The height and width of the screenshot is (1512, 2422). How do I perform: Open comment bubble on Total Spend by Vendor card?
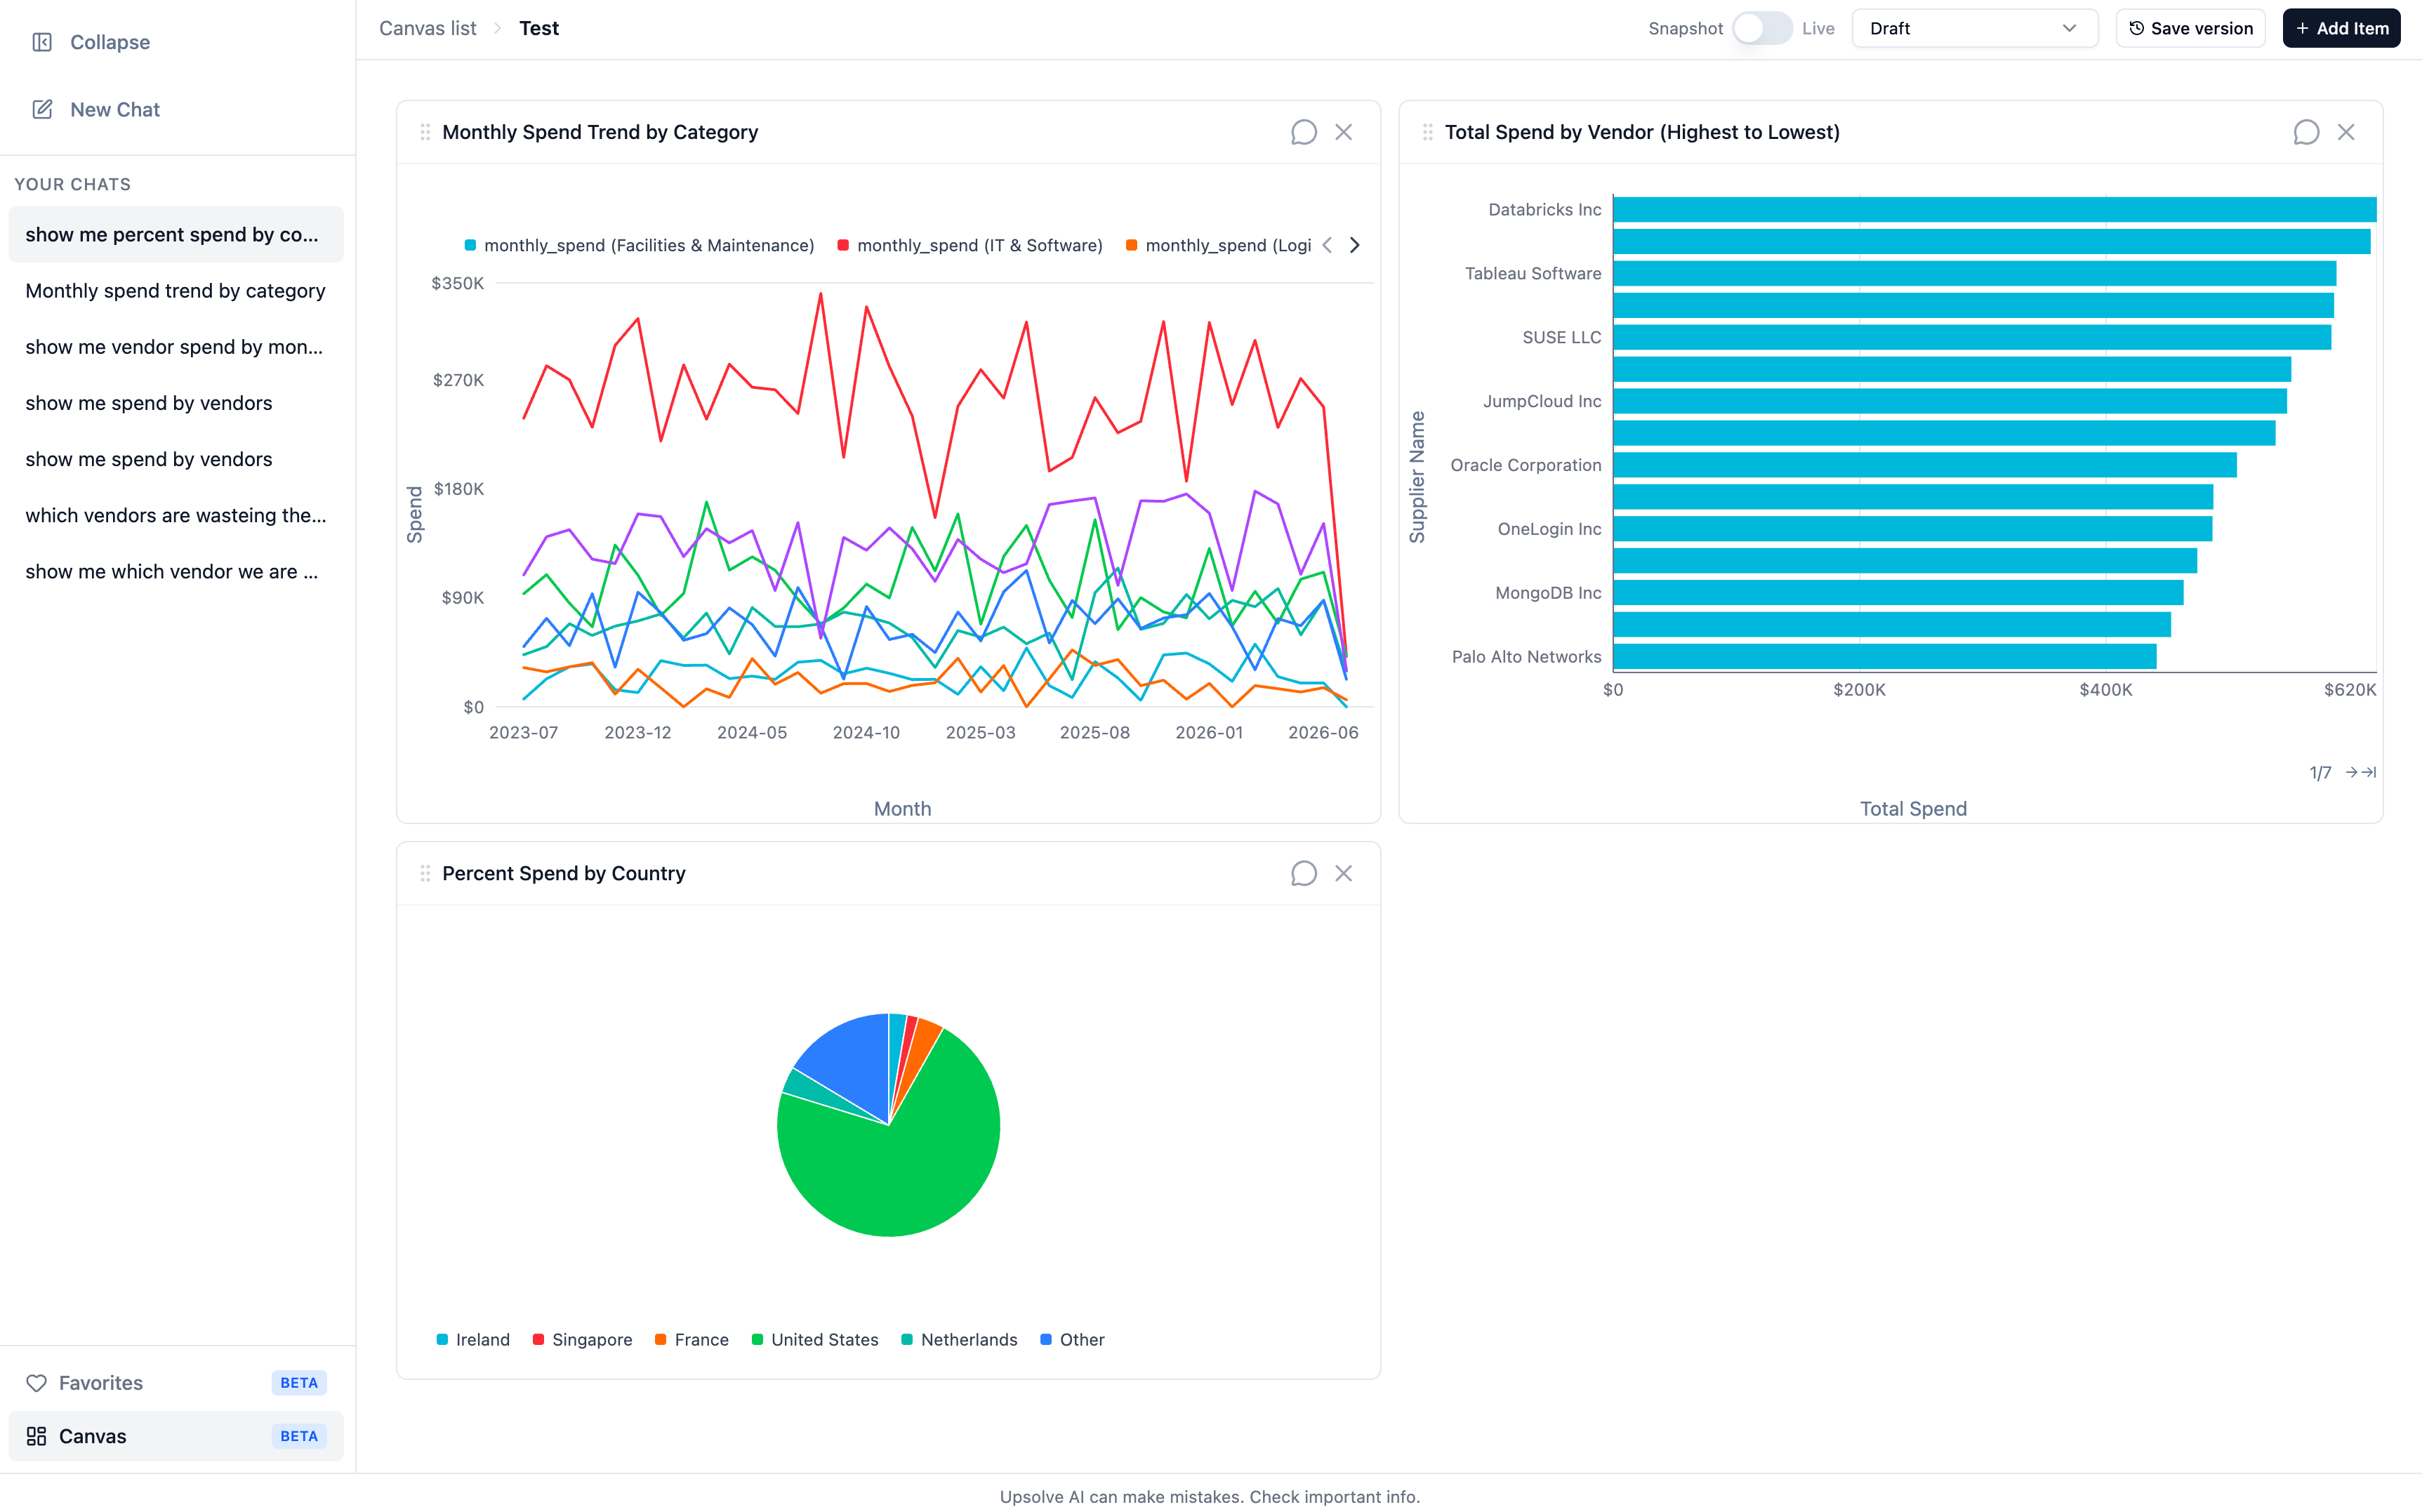[x=2306, y=132]
